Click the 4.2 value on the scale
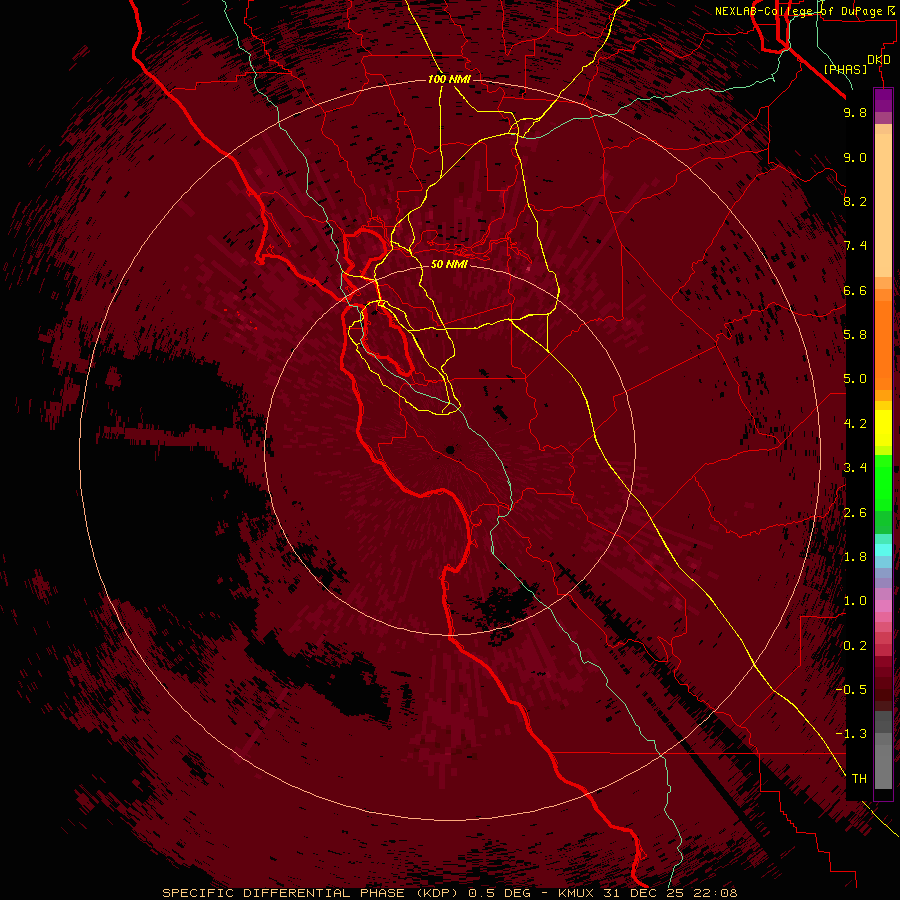Image resolution: width=900 pixels, height=900 pixels. tap(855, 424)
